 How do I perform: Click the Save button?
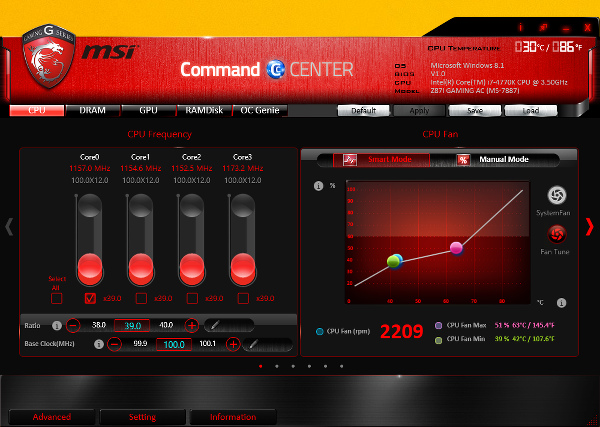pos(475,111)
